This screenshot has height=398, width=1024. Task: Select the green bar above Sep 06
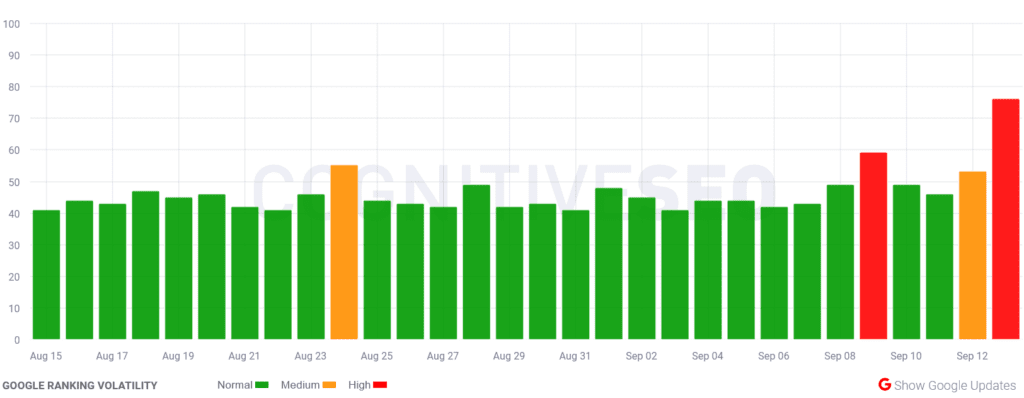(774, 273)
